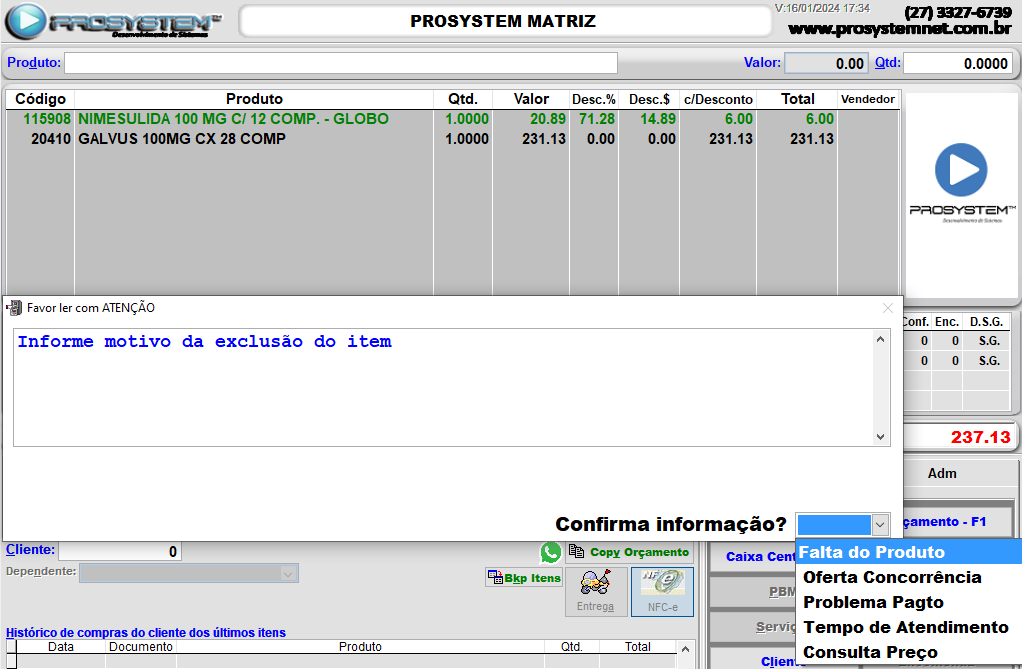Click the Entrega delivery motorcycle icon
The height and width of the screenshot is (669, 1022).
[596, 591]
